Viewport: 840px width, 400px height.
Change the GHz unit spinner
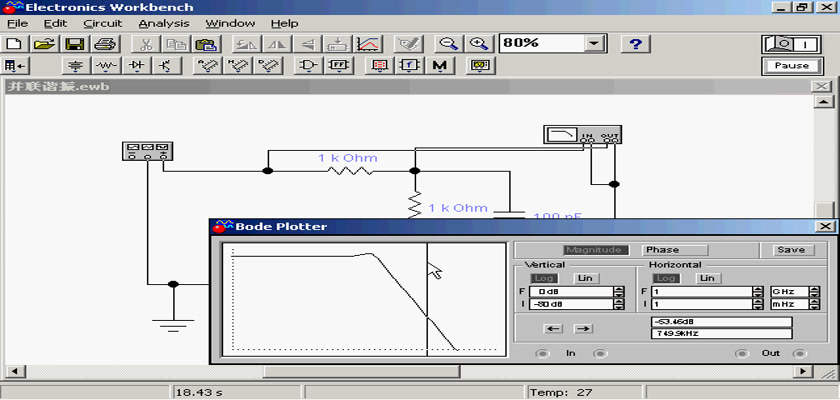(x=814, y=292)
